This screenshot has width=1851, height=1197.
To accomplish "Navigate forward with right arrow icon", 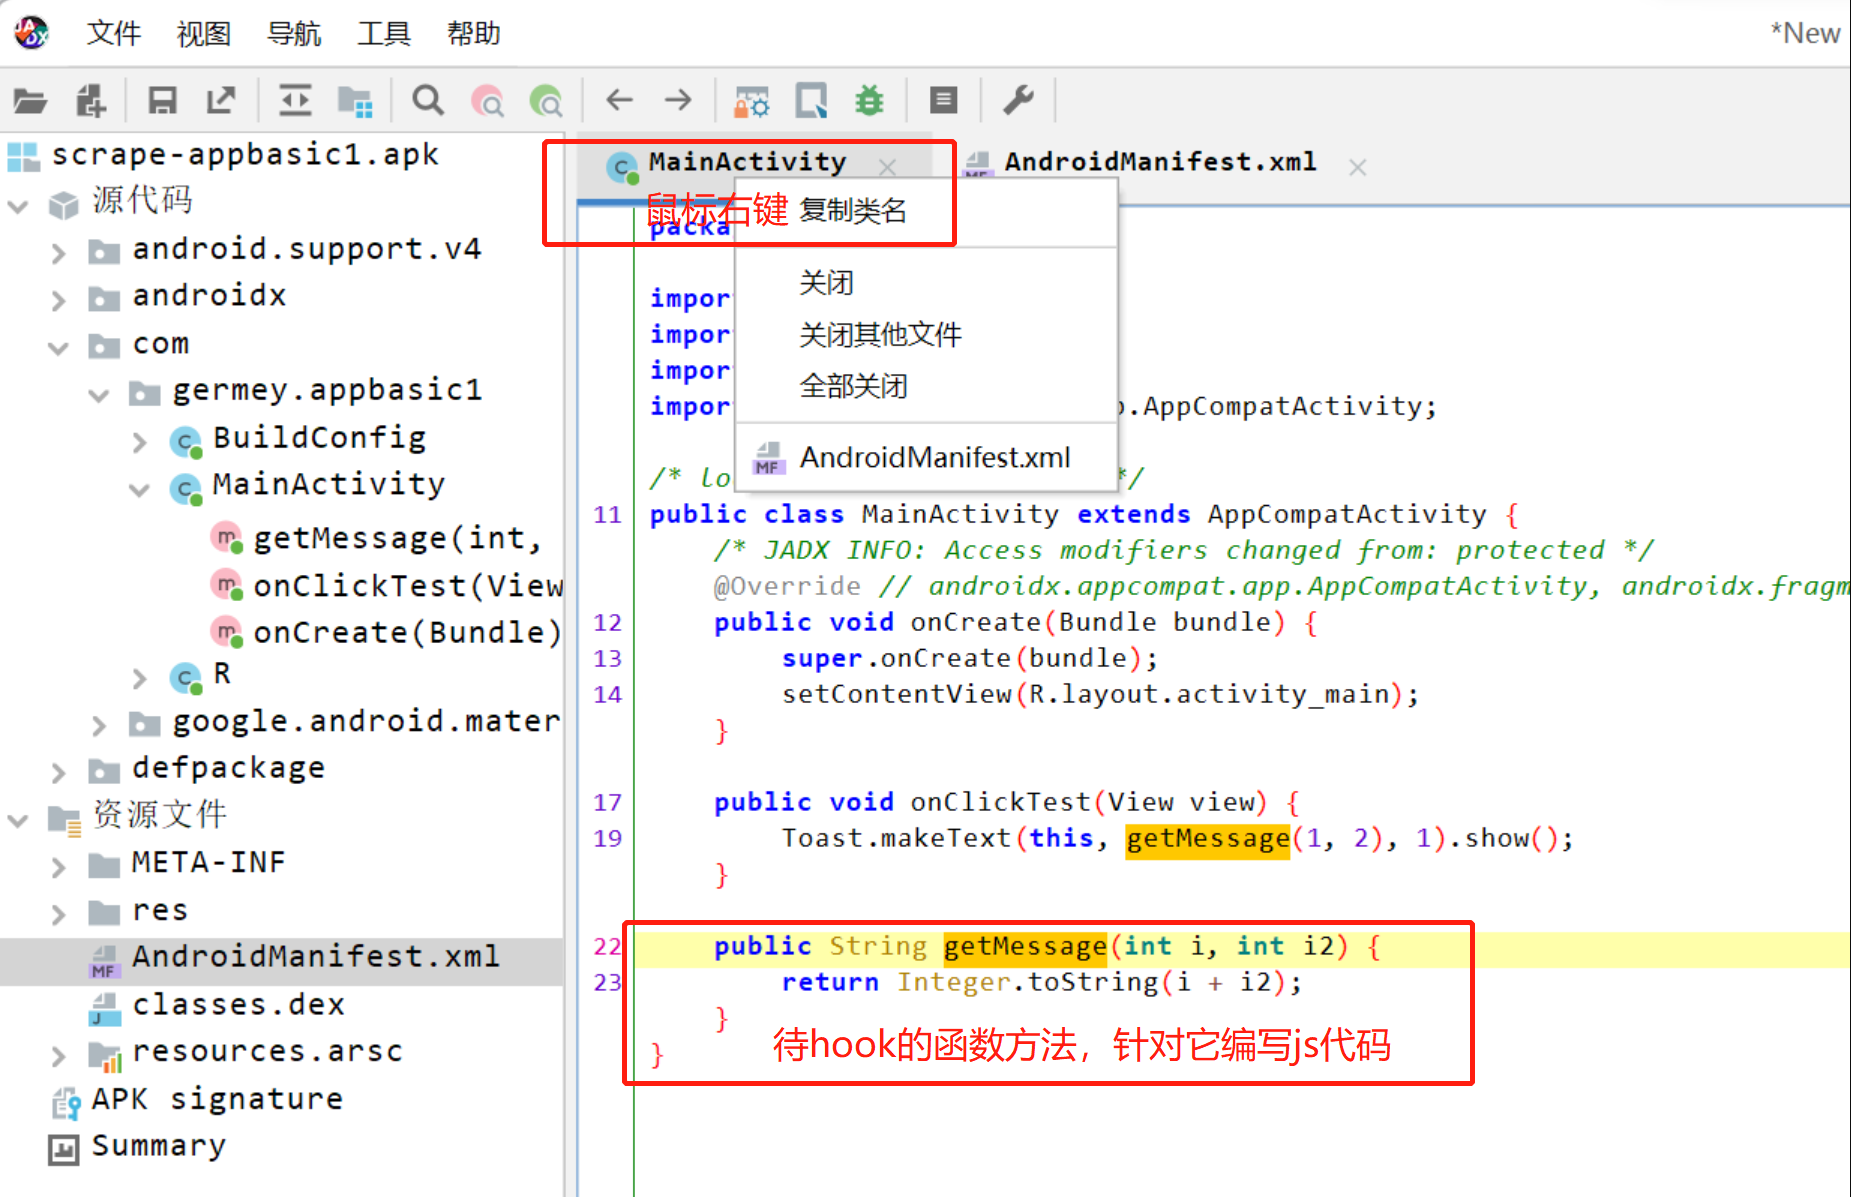I will coord(678,99).
